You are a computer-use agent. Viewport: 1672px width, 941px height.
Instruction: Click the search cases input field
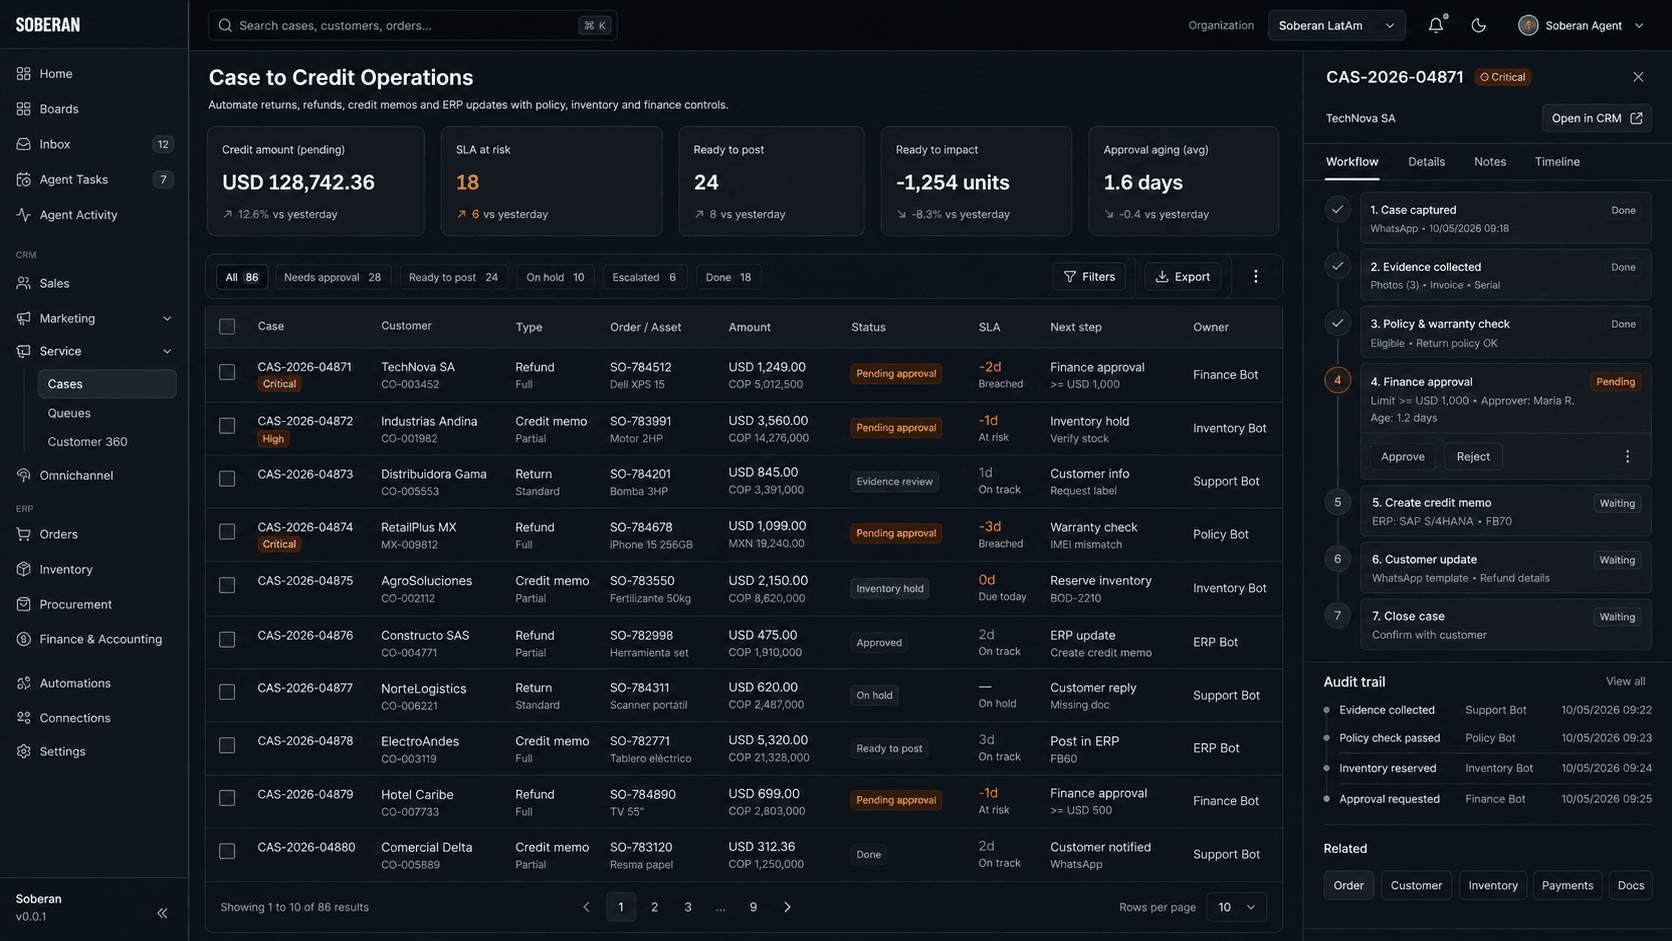[x=412, y=26]
